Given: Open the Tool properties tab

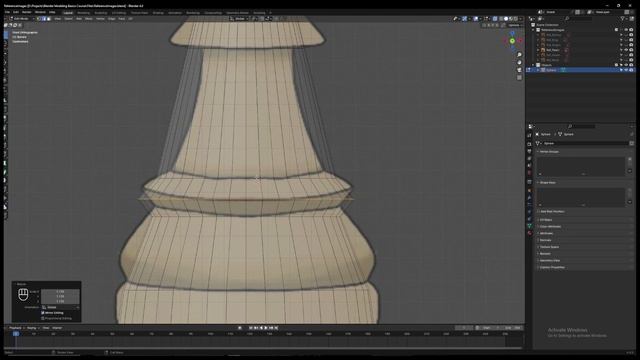Looking at the screenshot, I should click(529, 135).
